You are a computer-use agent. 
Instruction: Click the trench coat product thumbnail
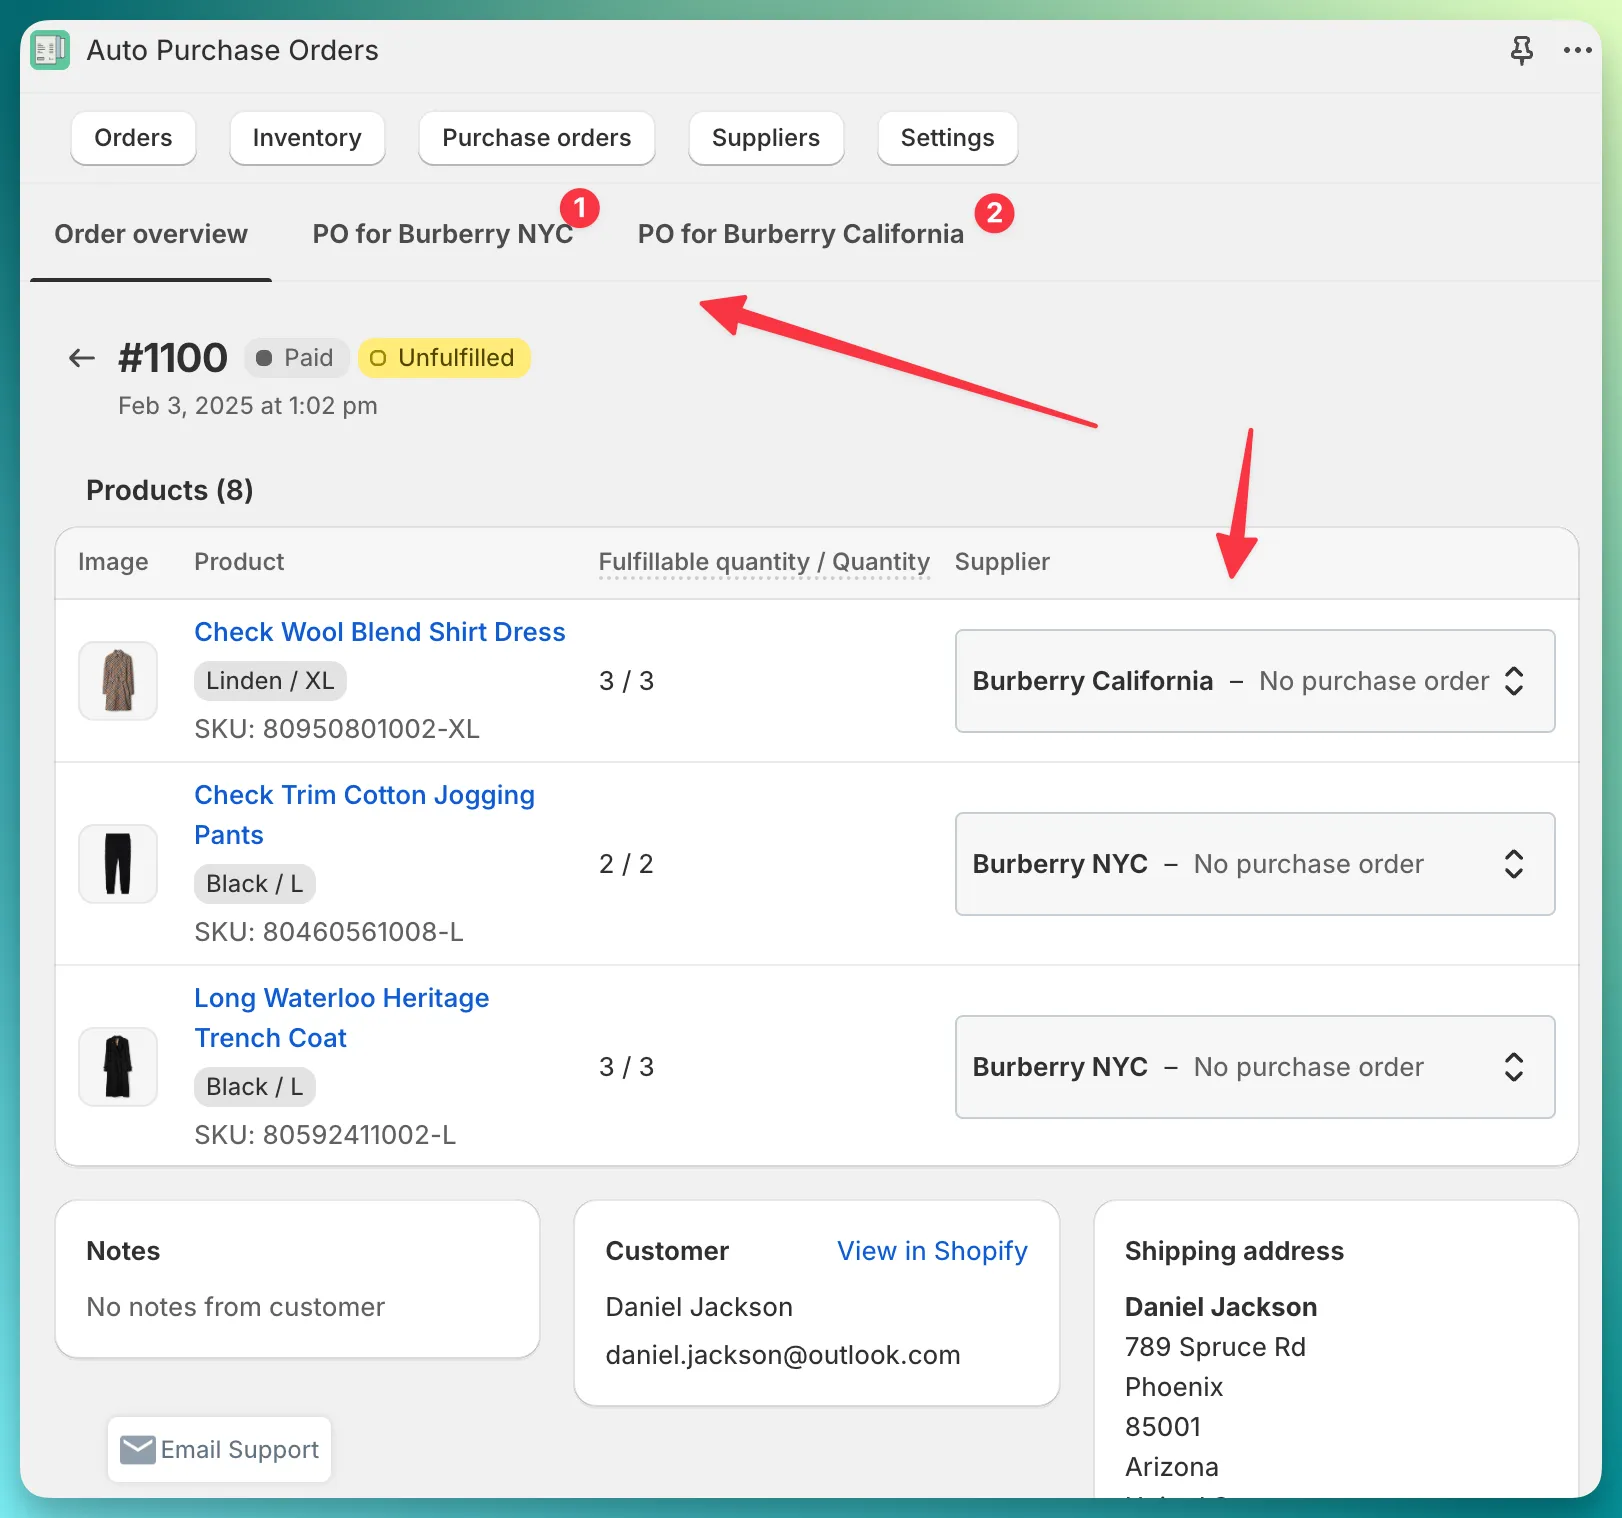[118, 1067]
